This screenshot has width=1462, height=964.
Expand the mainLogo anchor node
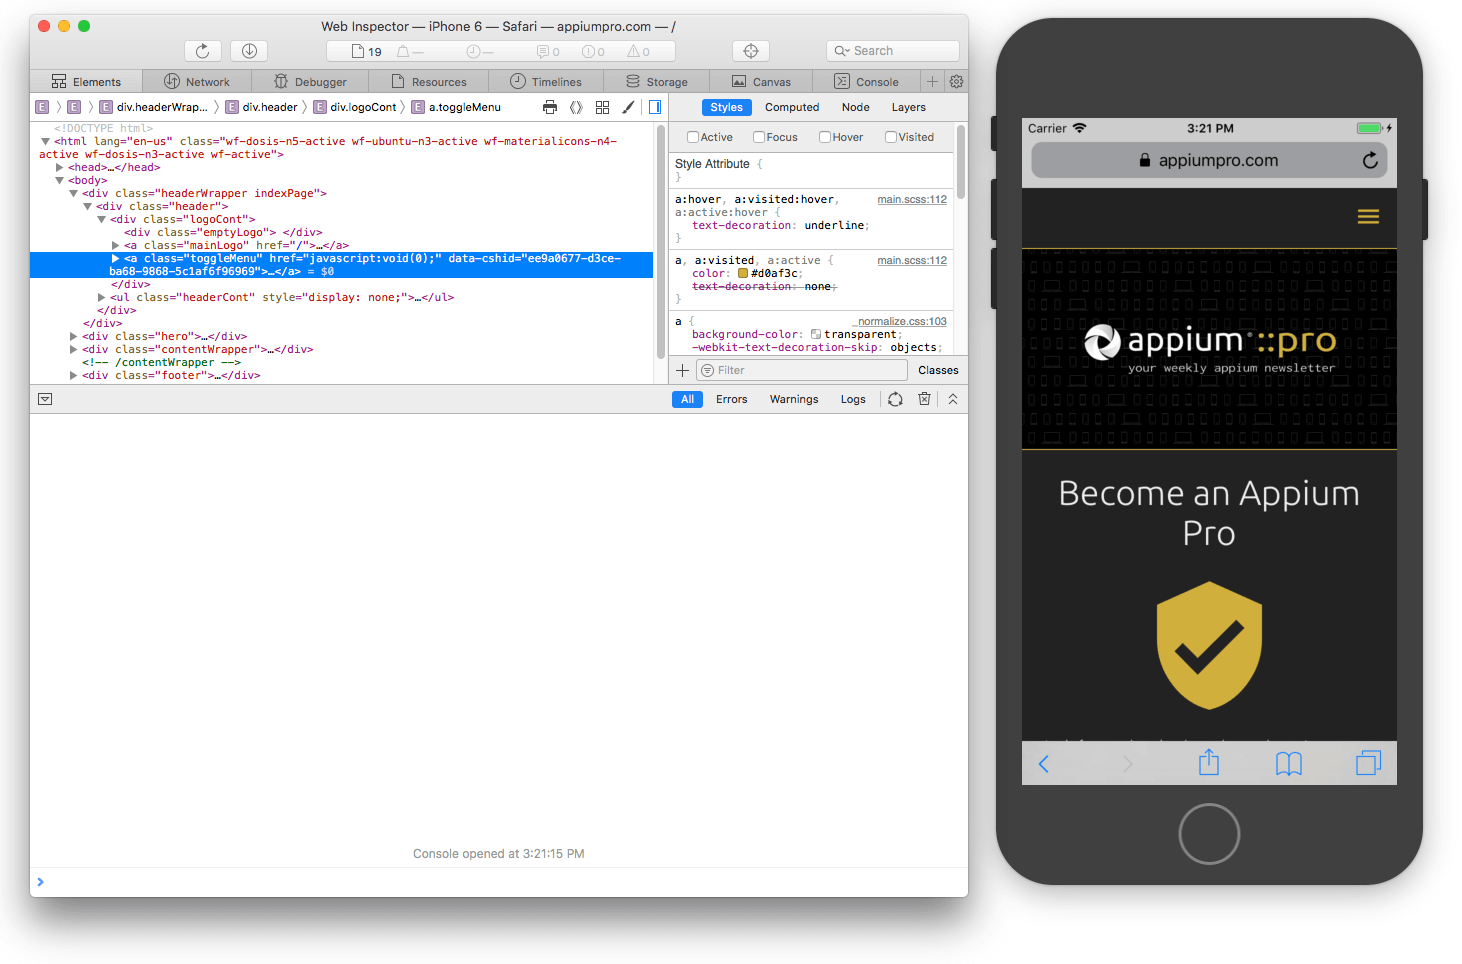115,245
